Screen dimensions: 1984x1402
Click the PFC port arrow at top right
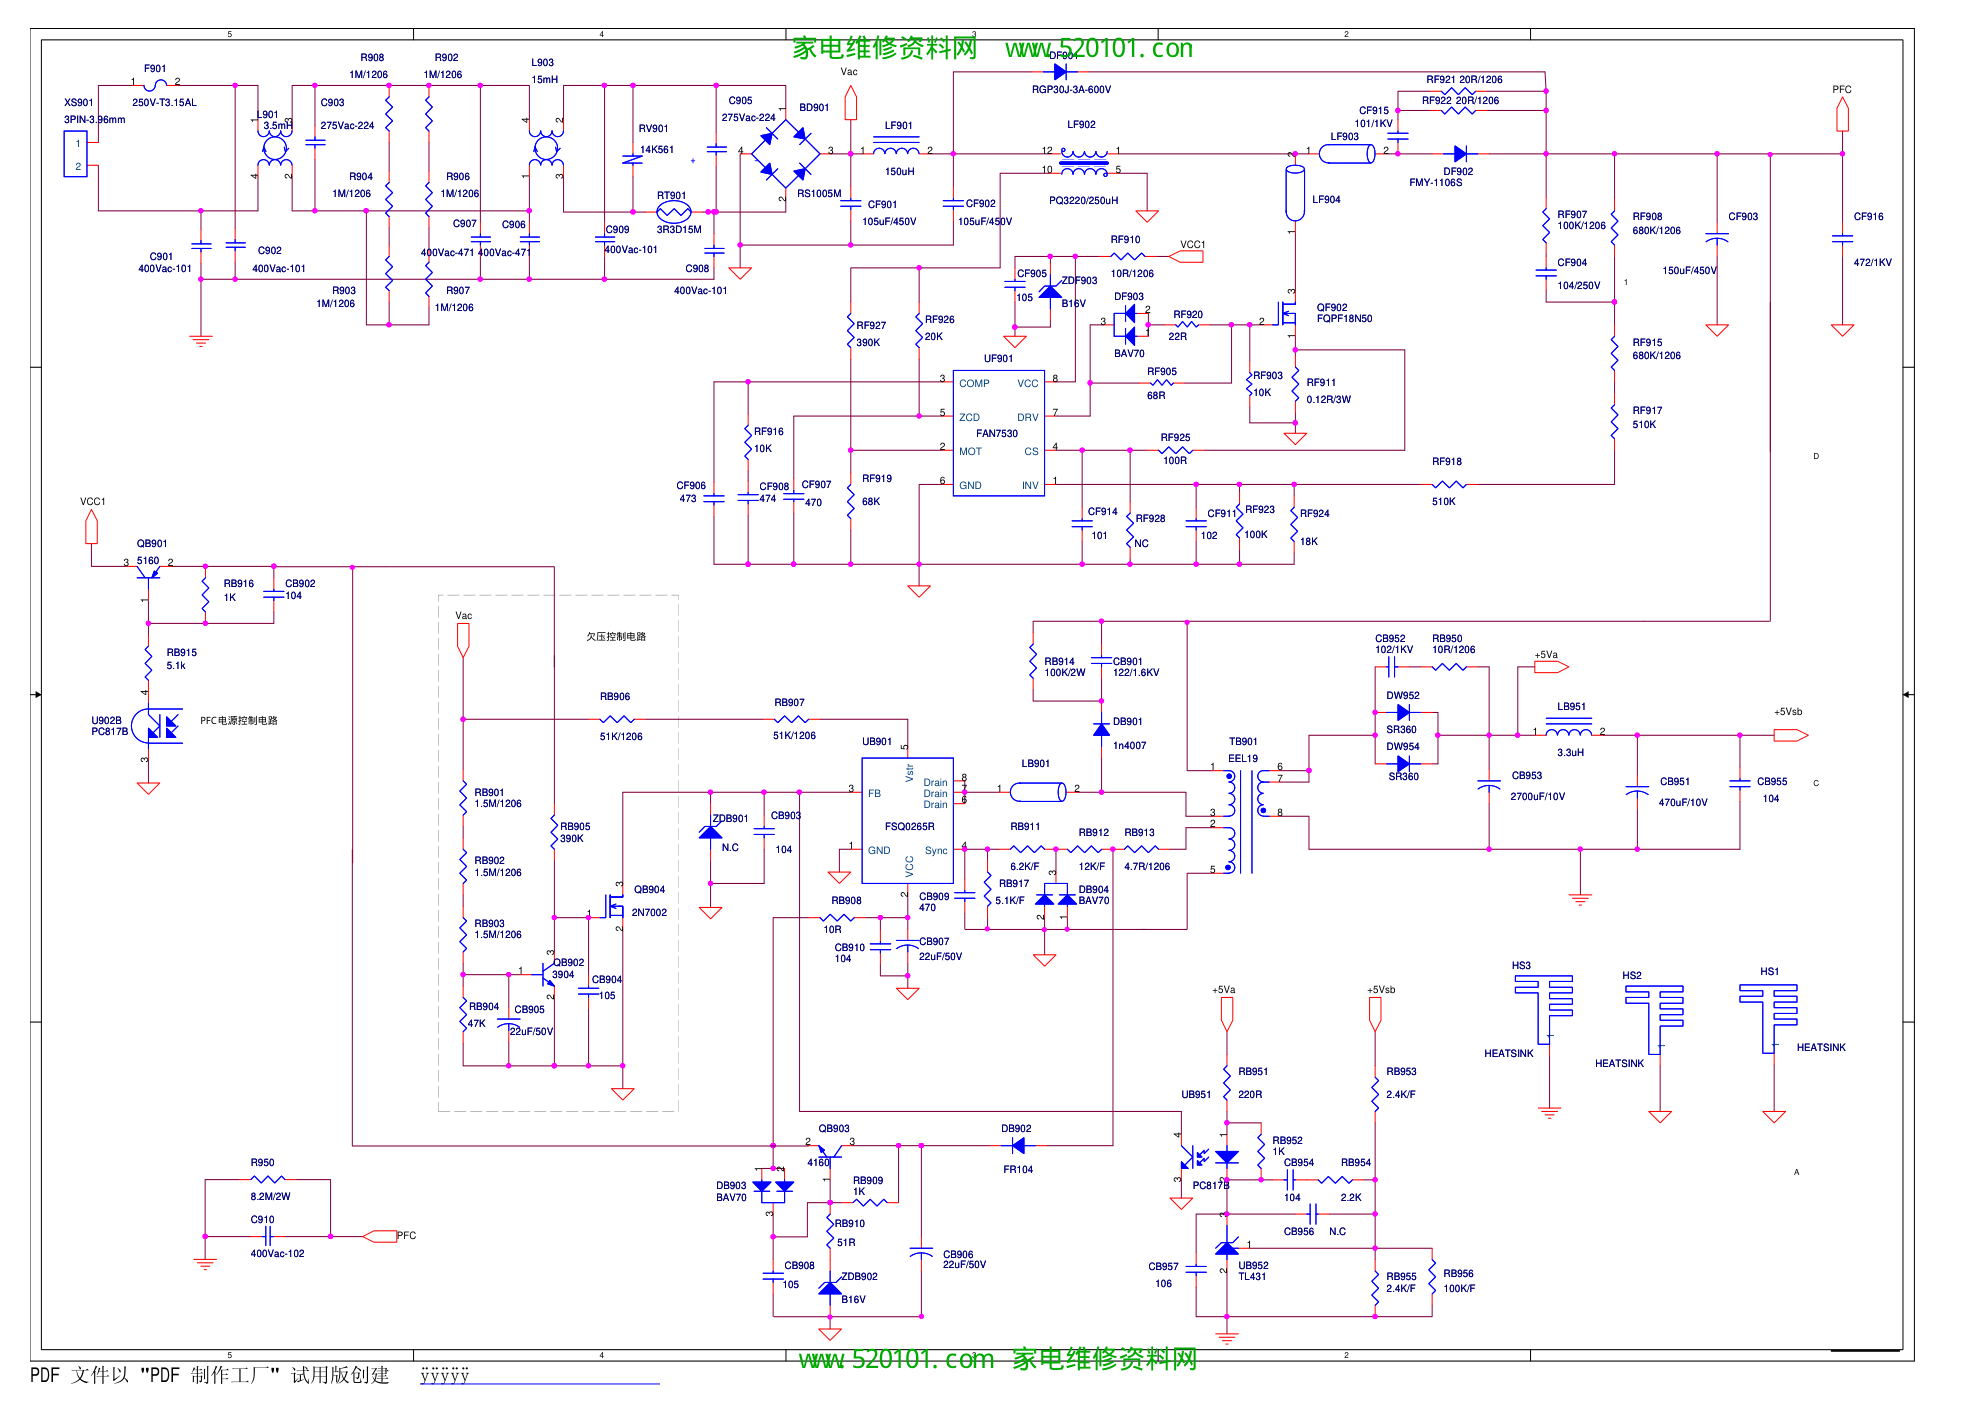click(1842, 115)
